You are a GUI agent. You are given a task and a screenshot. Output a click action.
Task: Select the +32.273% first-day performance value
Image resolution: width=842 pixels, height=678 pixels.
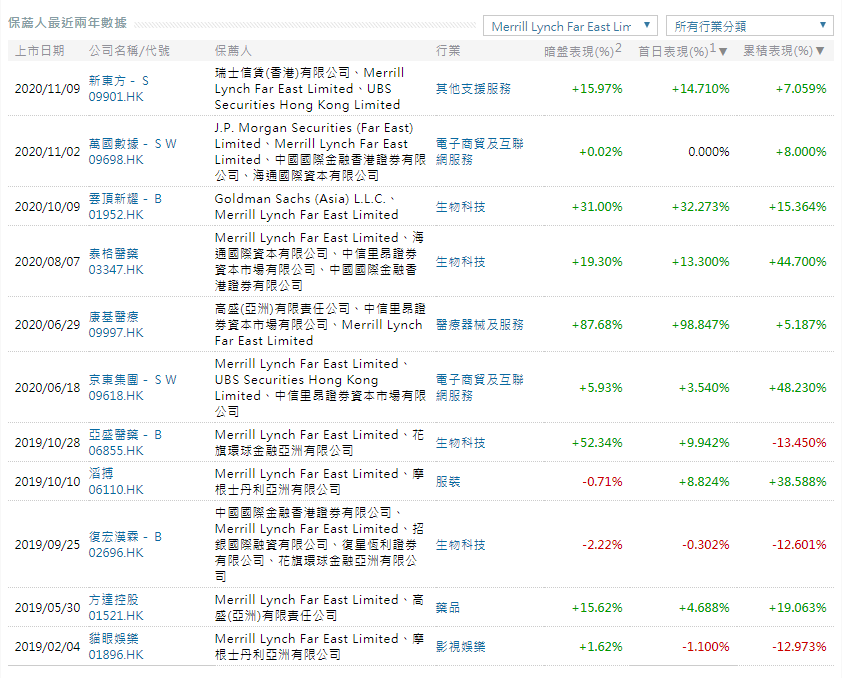(700, 207)
